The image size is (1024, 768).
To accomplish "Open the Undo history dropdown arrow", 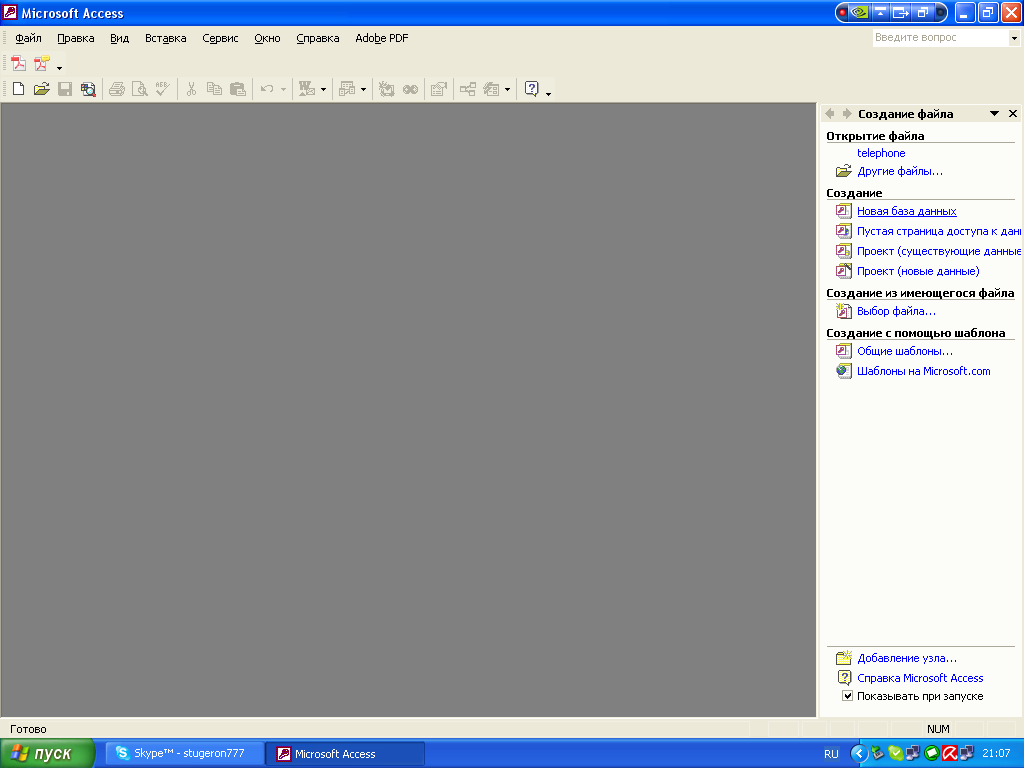I will (x=283, y=89).
